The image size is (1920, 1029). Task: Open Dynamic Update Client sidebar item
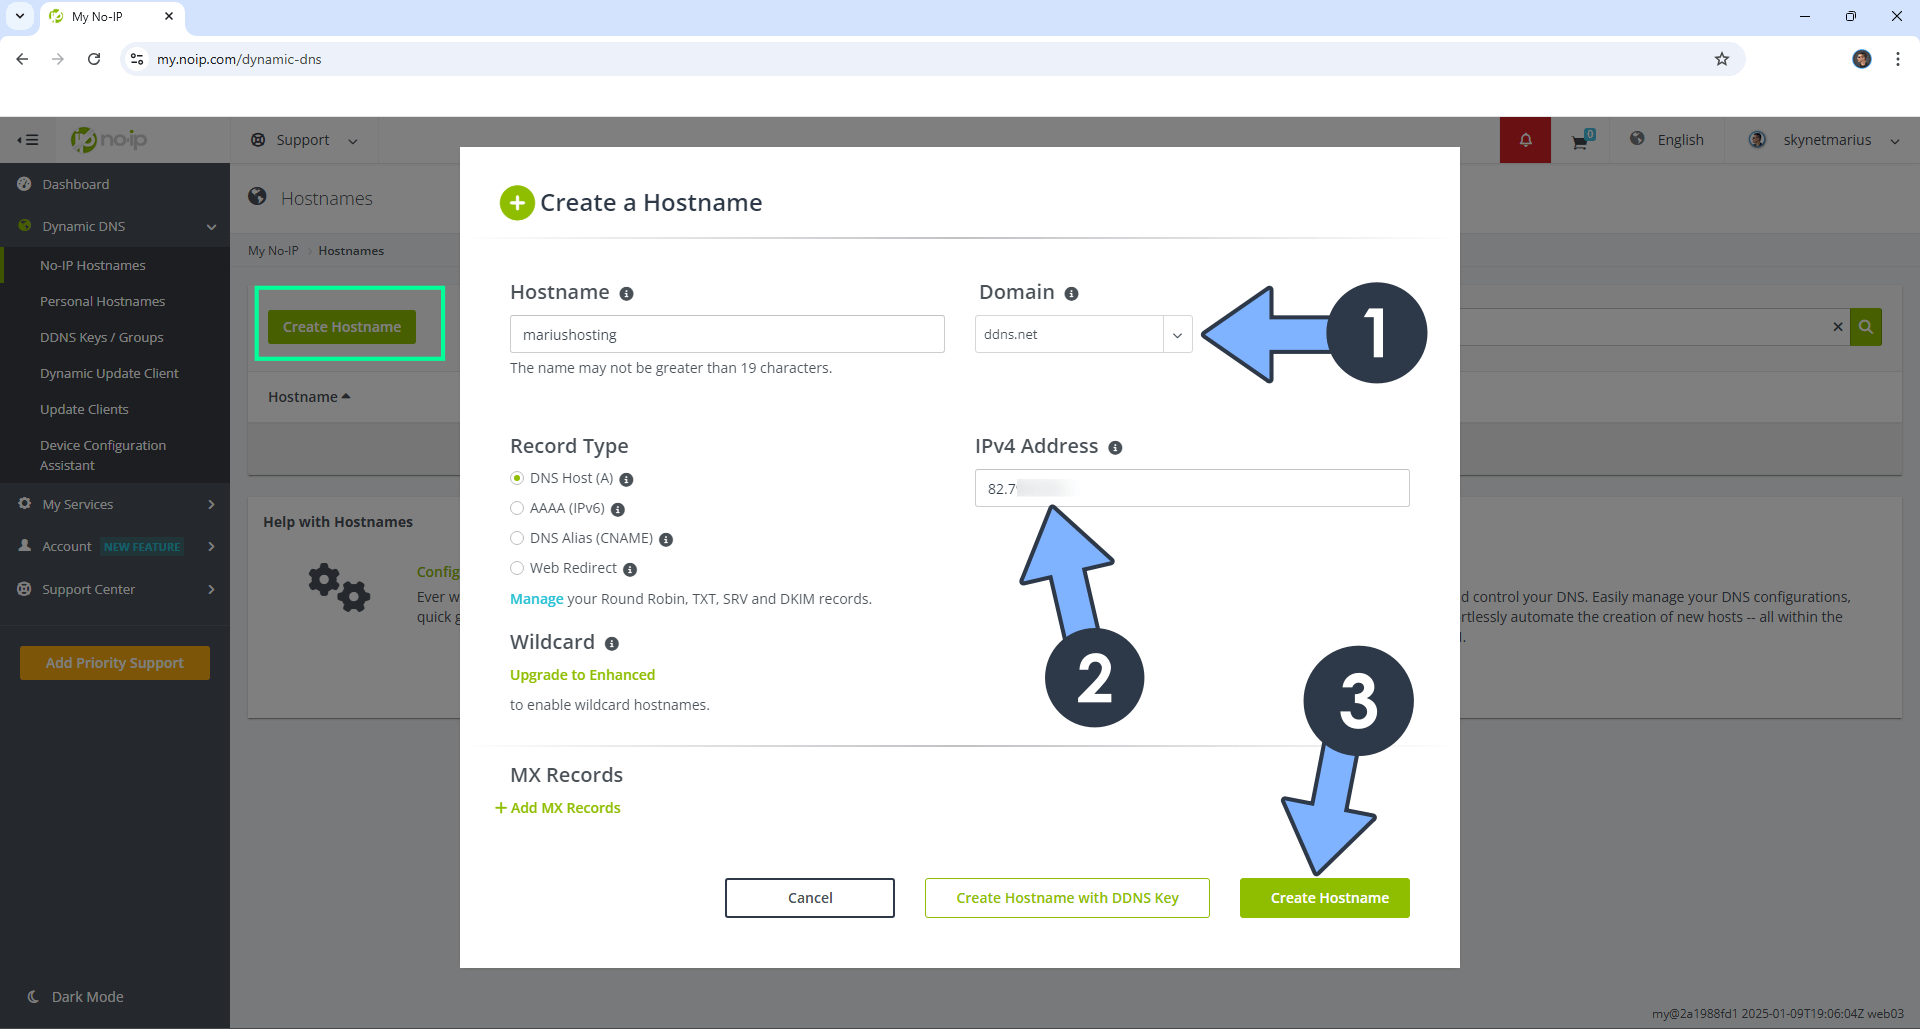109,373
